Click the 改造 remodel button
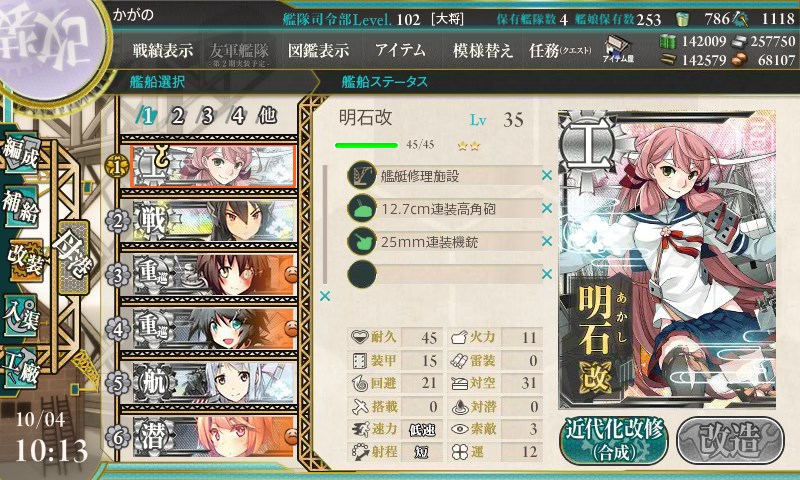800x480 pixels. click(730, 440)
